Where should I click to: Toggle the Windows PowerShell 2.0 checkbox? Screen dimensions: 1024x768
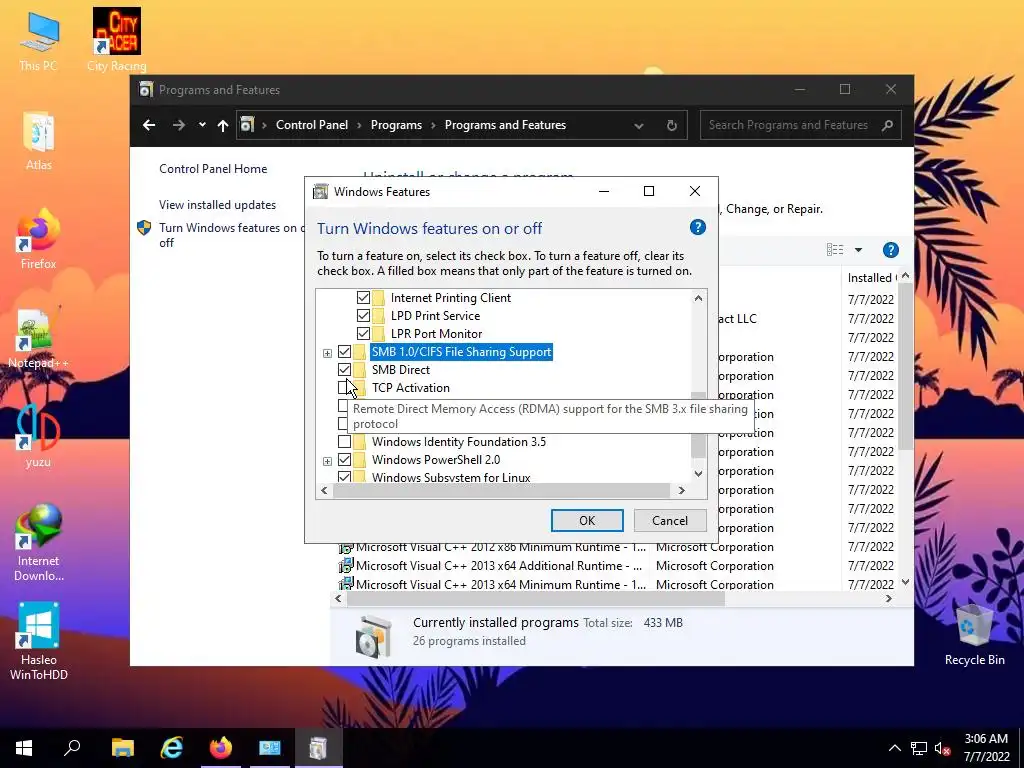tap(344, 460)
